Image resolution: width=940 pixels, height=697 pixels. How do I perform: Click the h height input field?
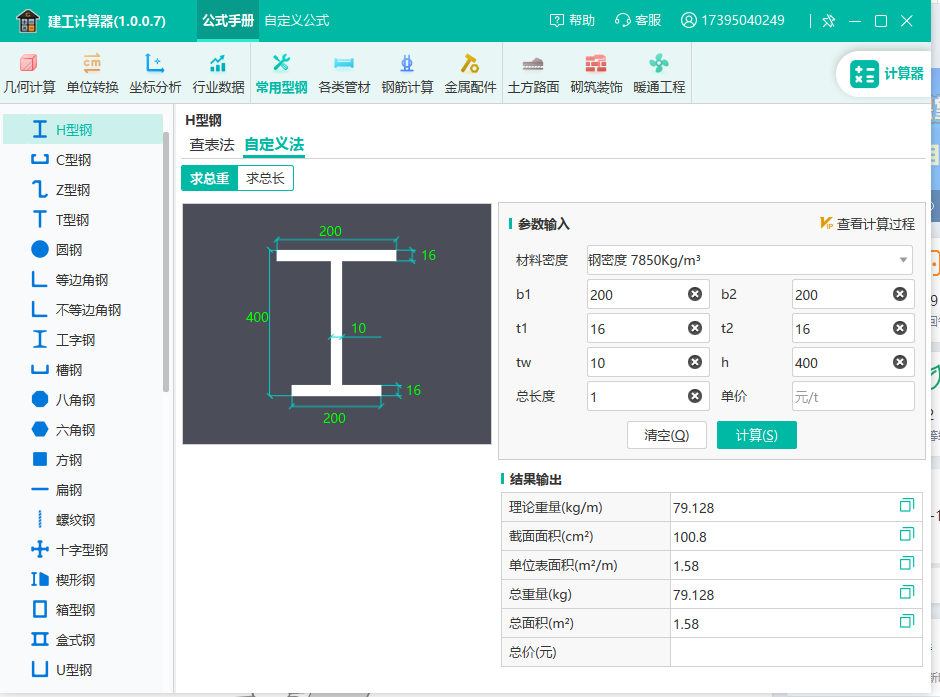coord(853,363)
